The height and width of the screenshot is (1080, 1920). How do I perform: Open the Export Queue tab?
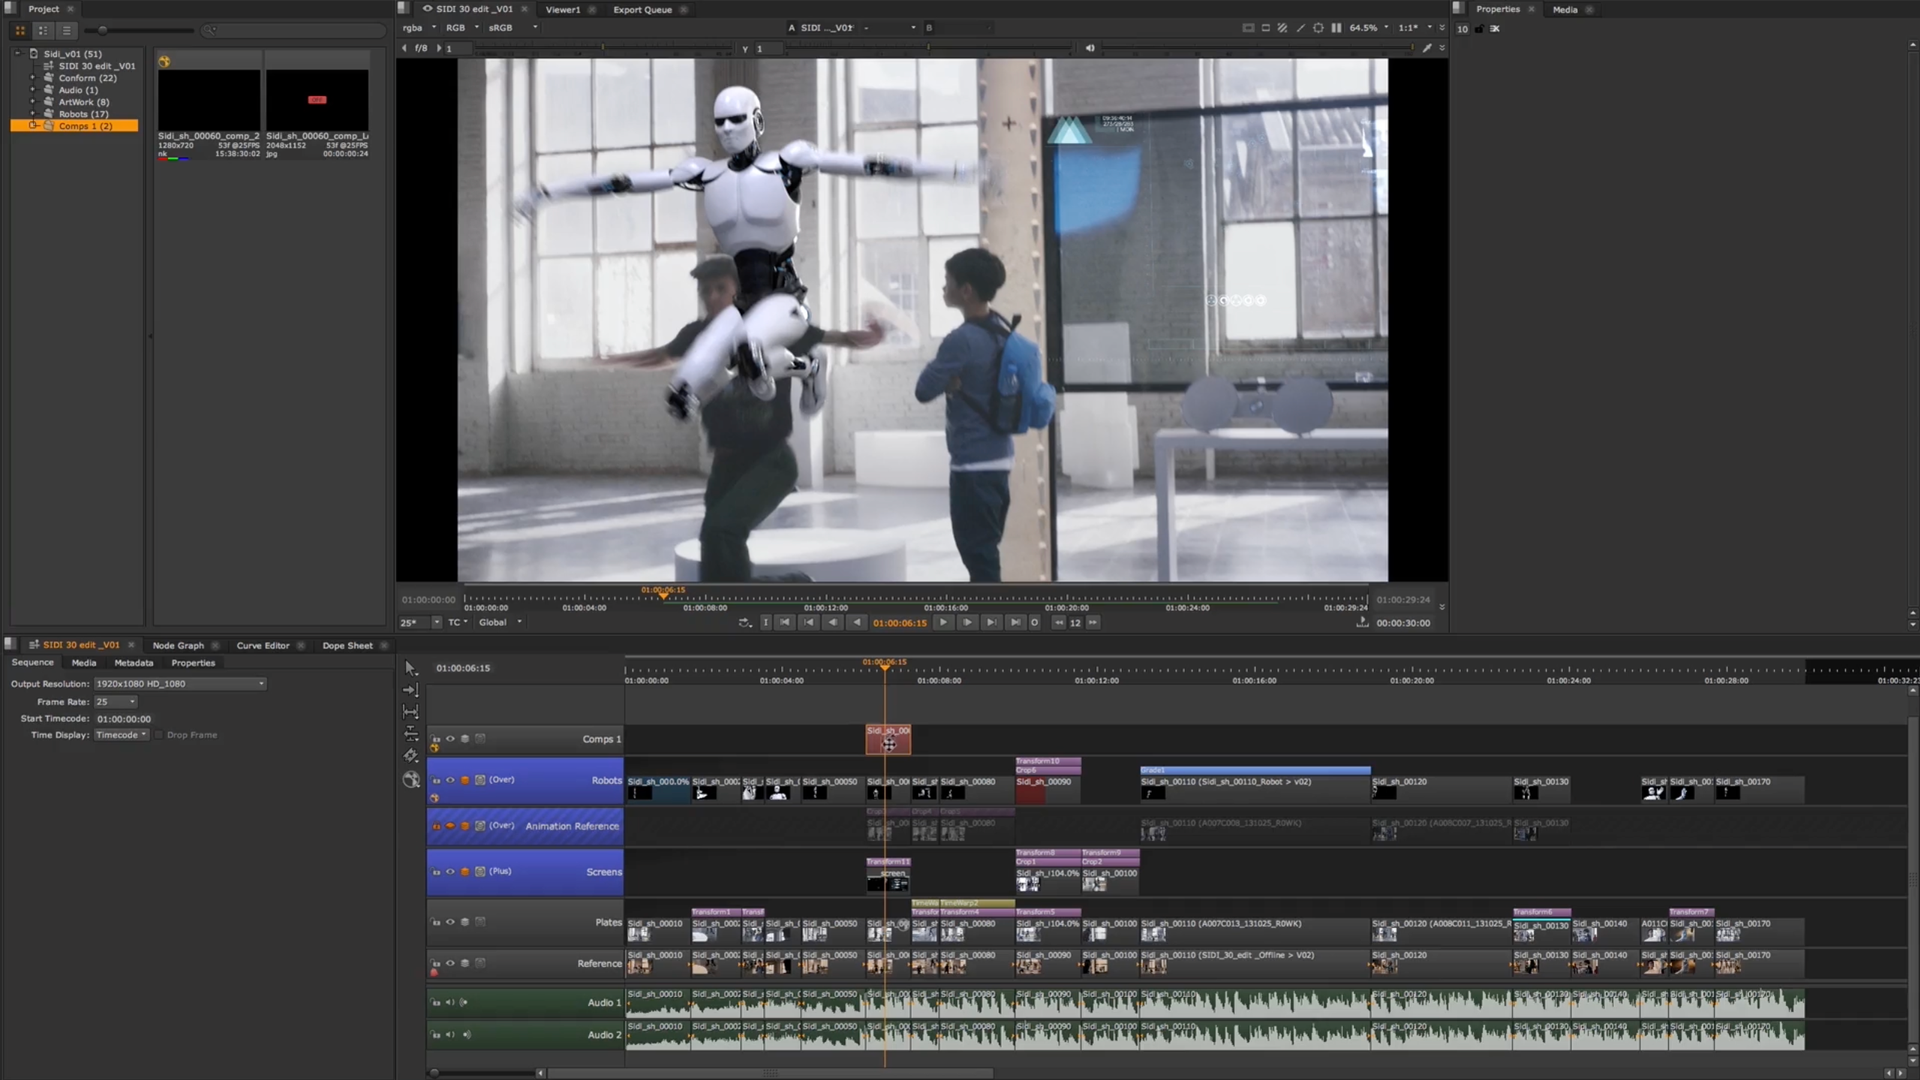coord(645,9)
